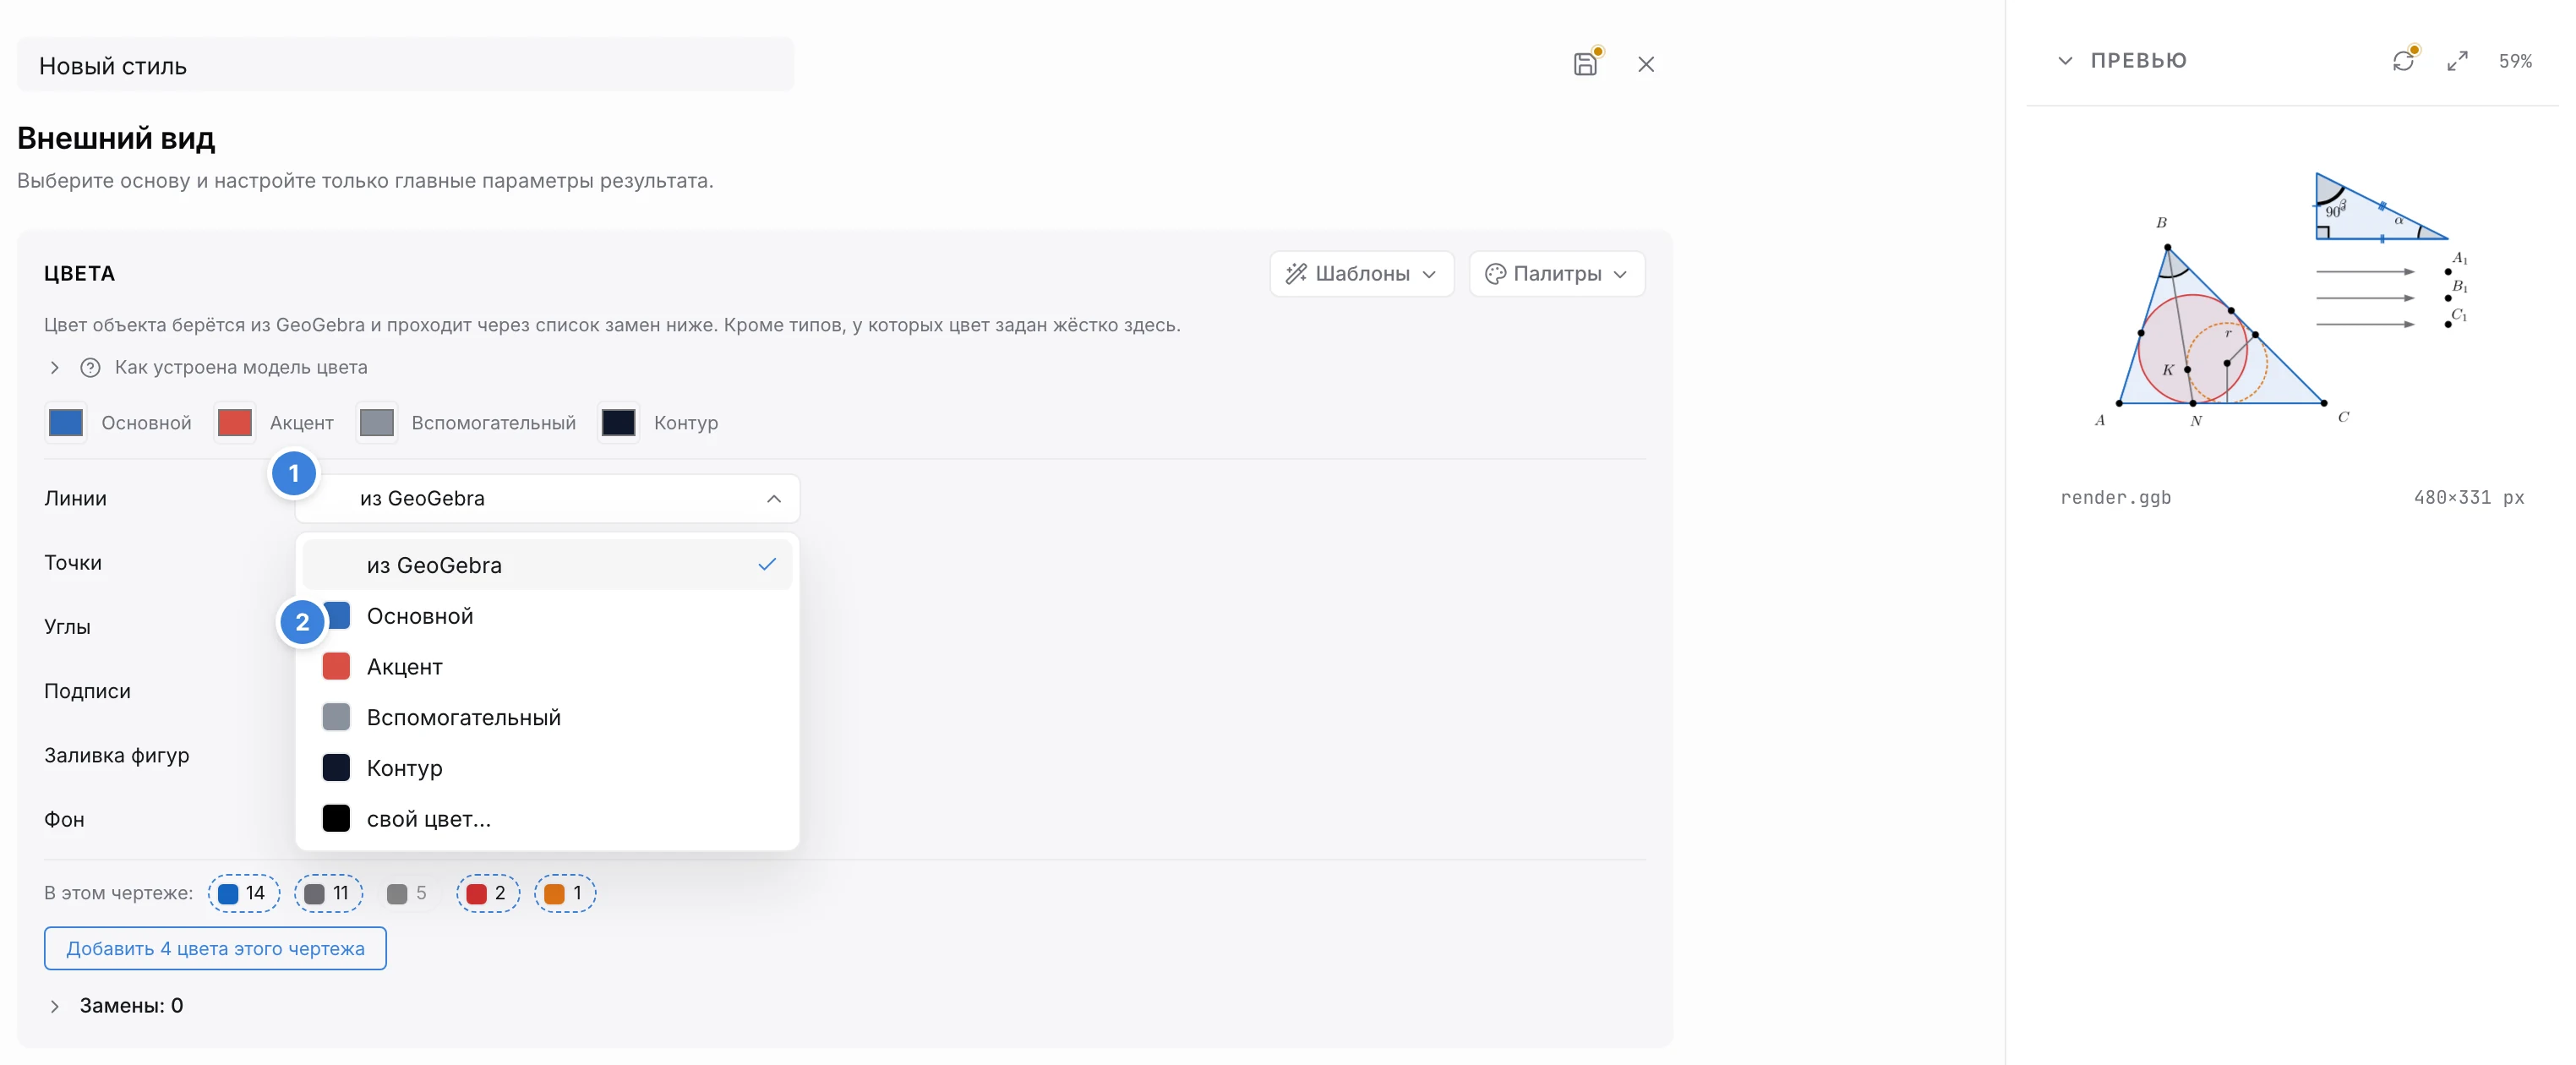Screen dimensions: 2576x1065
Task: Click the 'Новый стиль' name field
Action: coord(405,65)
